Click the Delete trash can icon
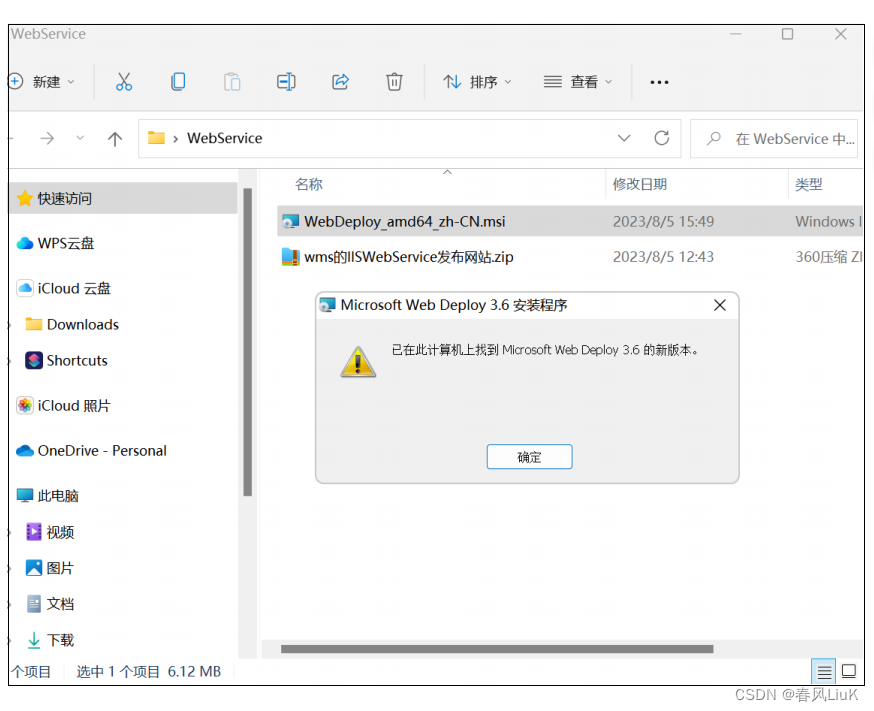The image size is (874, 711). (394, 82)
